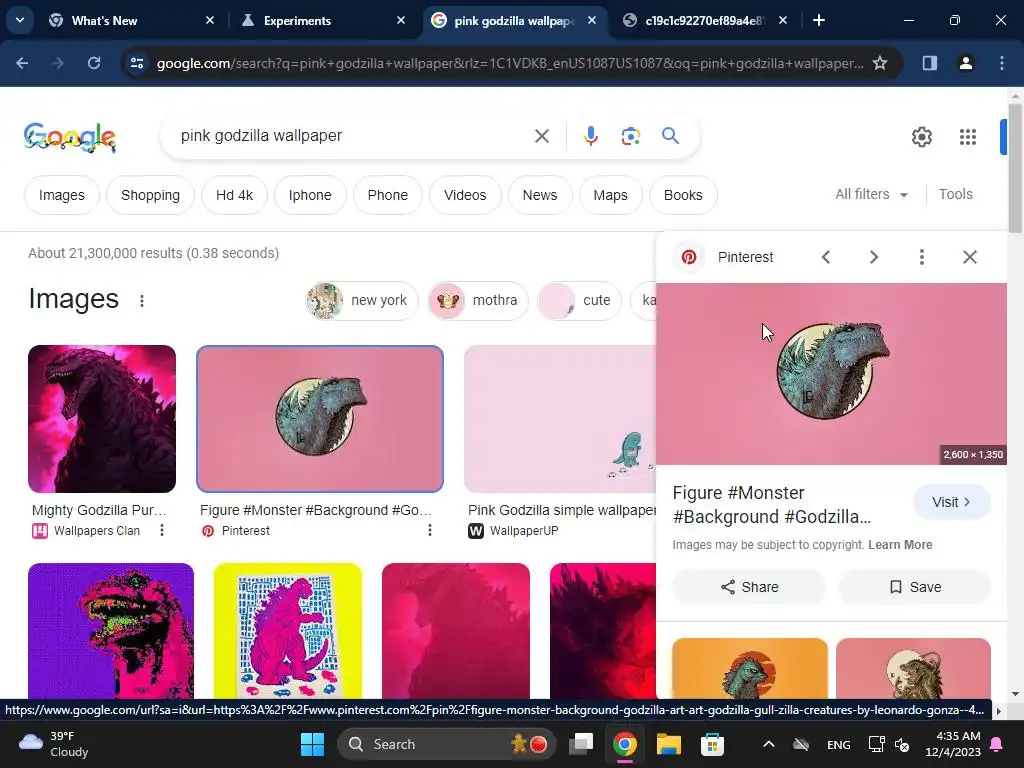This screenshot has width=1024, height=768.
Task: Select the mothra suggestion chip
Action: pyautogui.click(x=478, y=300)
